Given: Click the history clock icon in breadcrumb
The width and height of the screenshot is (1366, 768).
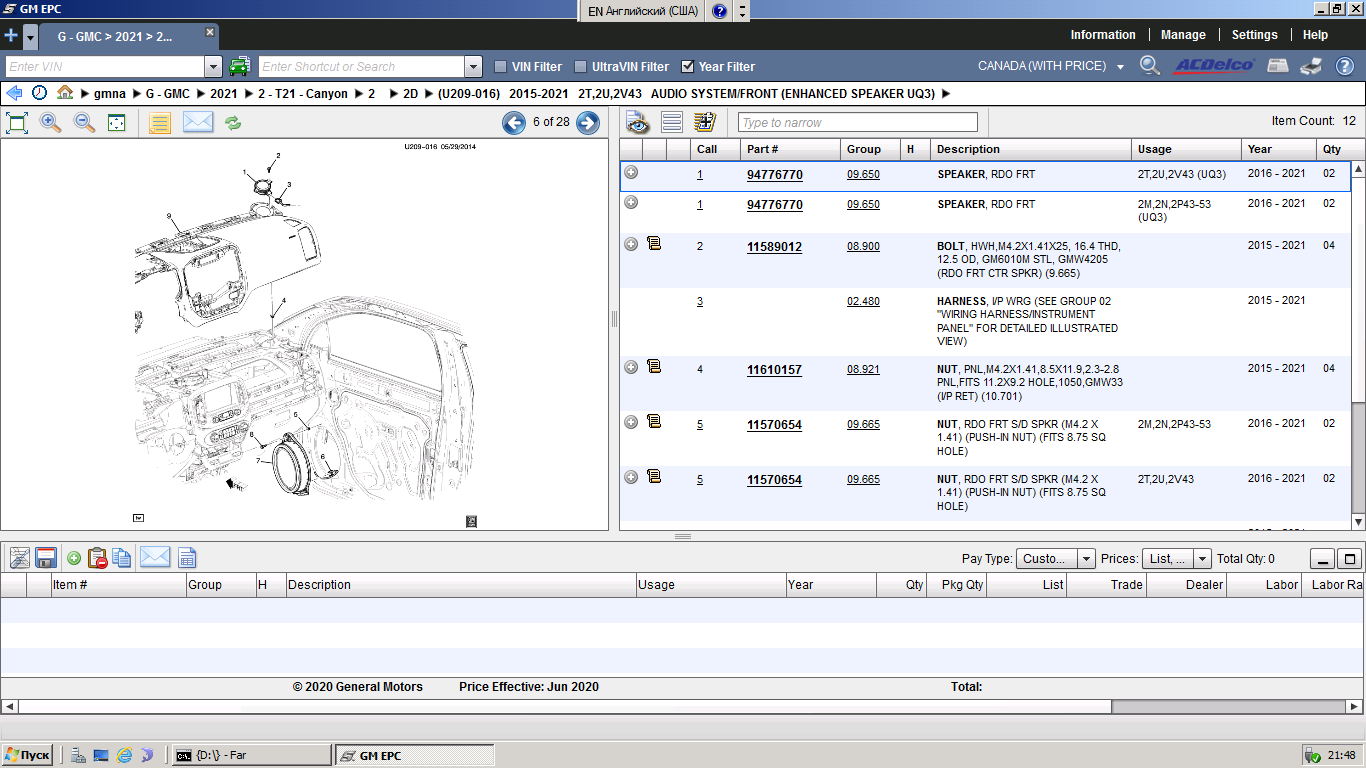Looking at the screenshot, I should pos(39,93).
